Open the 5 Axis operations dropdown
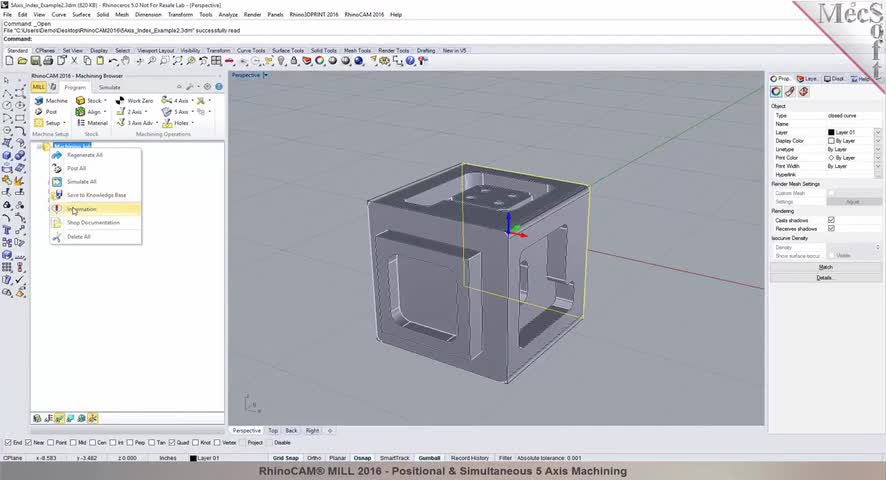The height and width of the screenshot is (480, 886). (192, 112)
